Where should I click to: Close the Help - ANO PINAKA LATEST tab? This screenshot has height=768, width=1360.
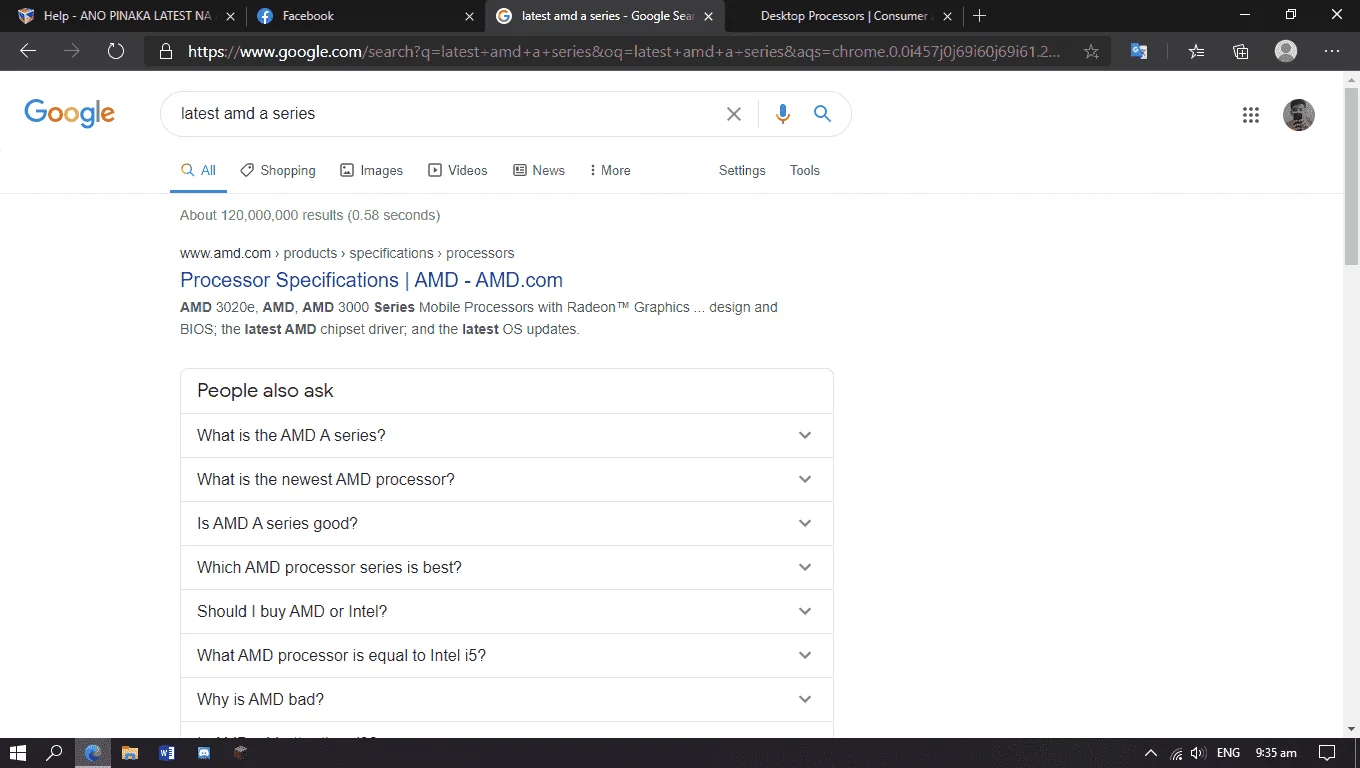pos(231,16)
